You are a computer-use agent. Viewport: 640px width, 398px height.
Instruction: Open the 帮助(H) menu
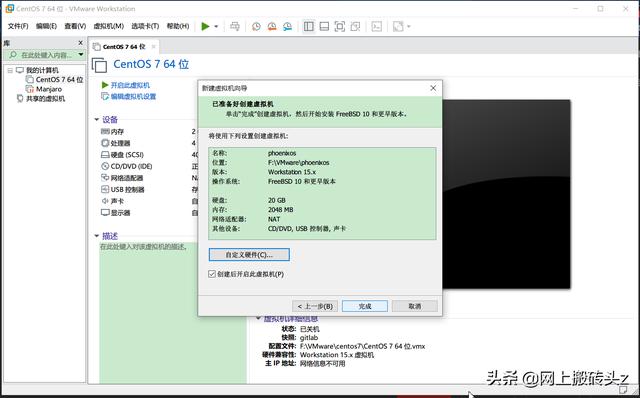pos(178,26)
